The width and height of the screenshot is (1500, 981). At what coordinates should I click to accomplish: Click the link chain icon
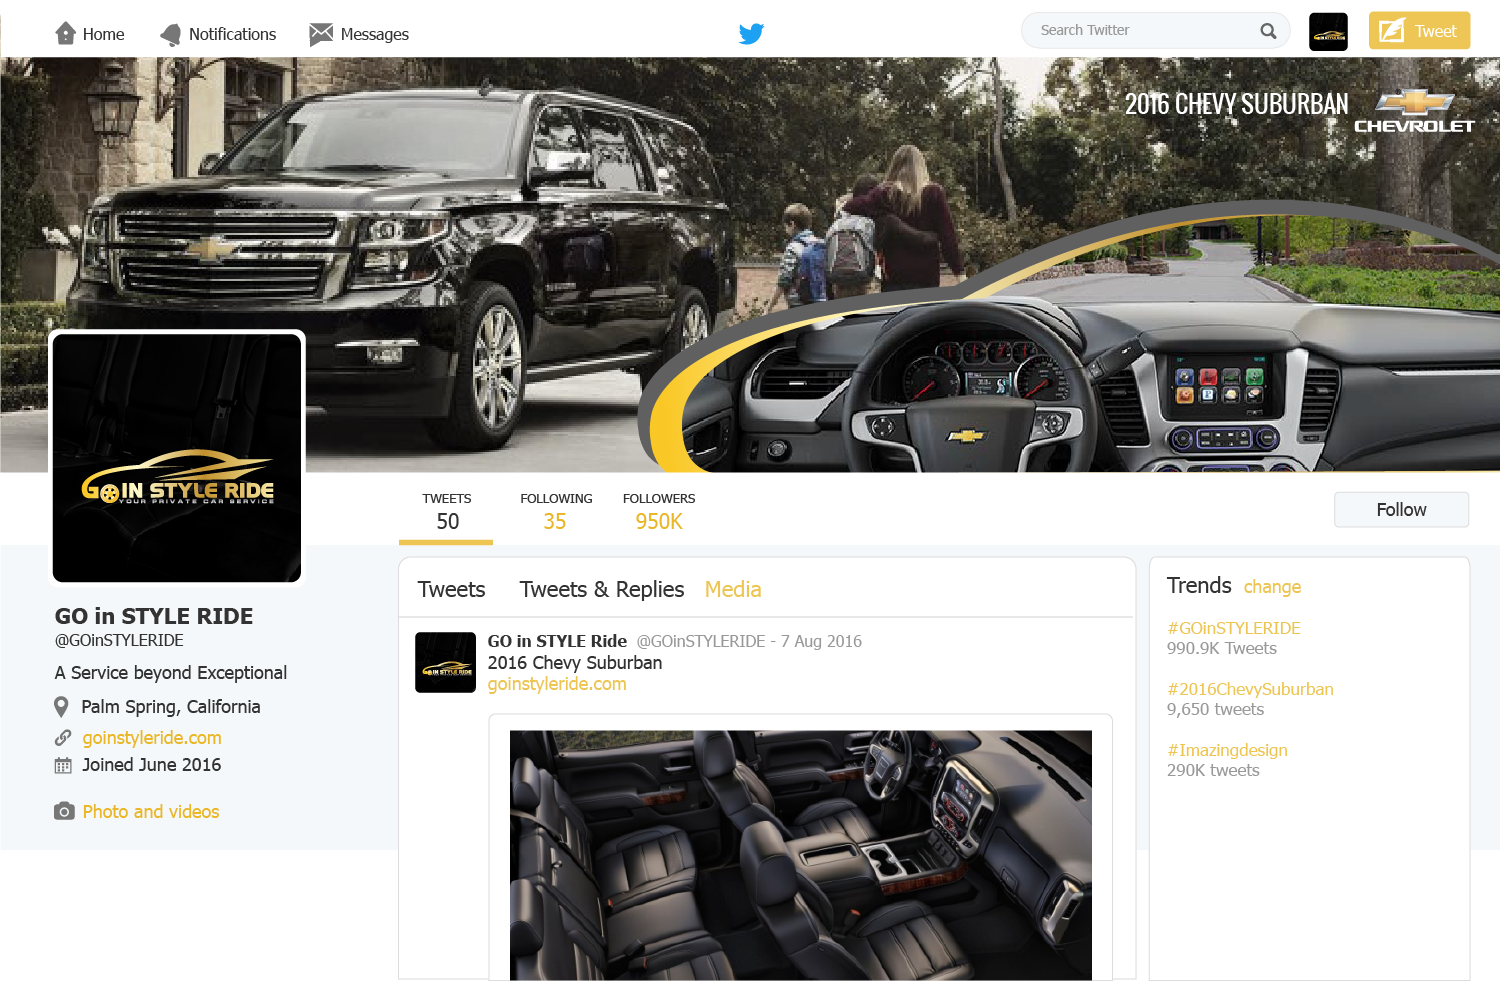tap(63, 738)
